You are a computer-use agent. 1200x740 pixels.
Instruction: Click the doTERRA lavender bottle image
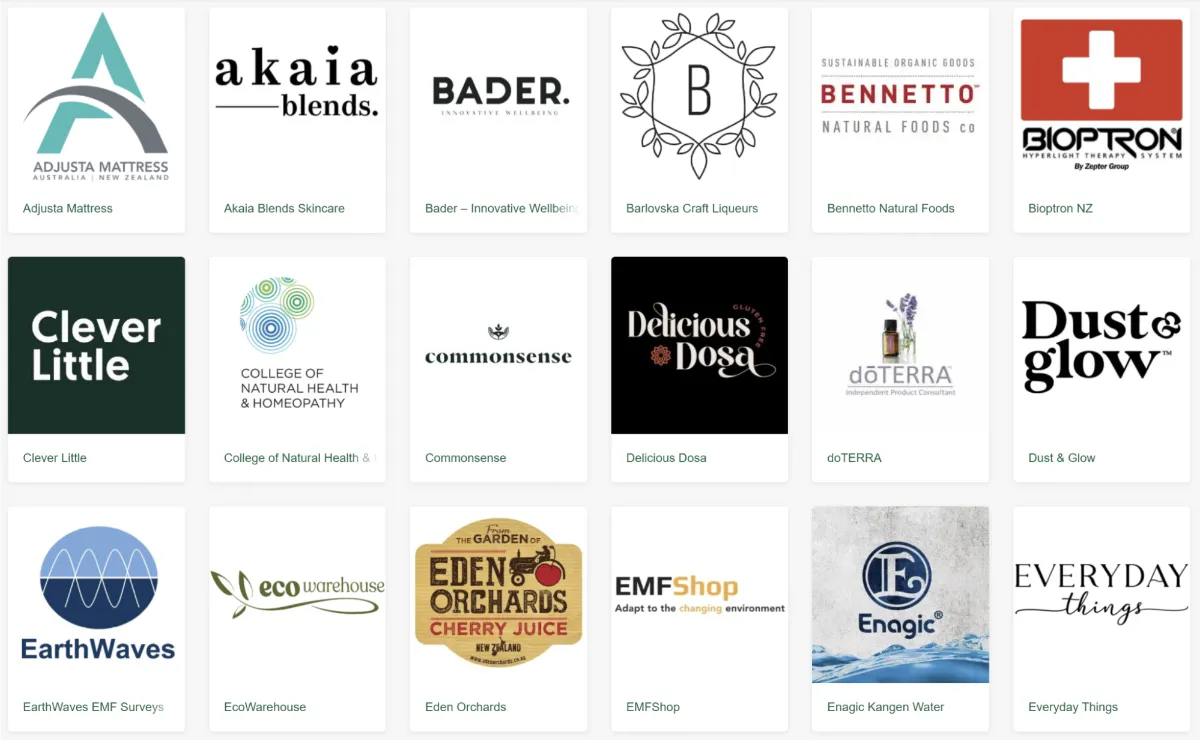click(x=900, y=345)
